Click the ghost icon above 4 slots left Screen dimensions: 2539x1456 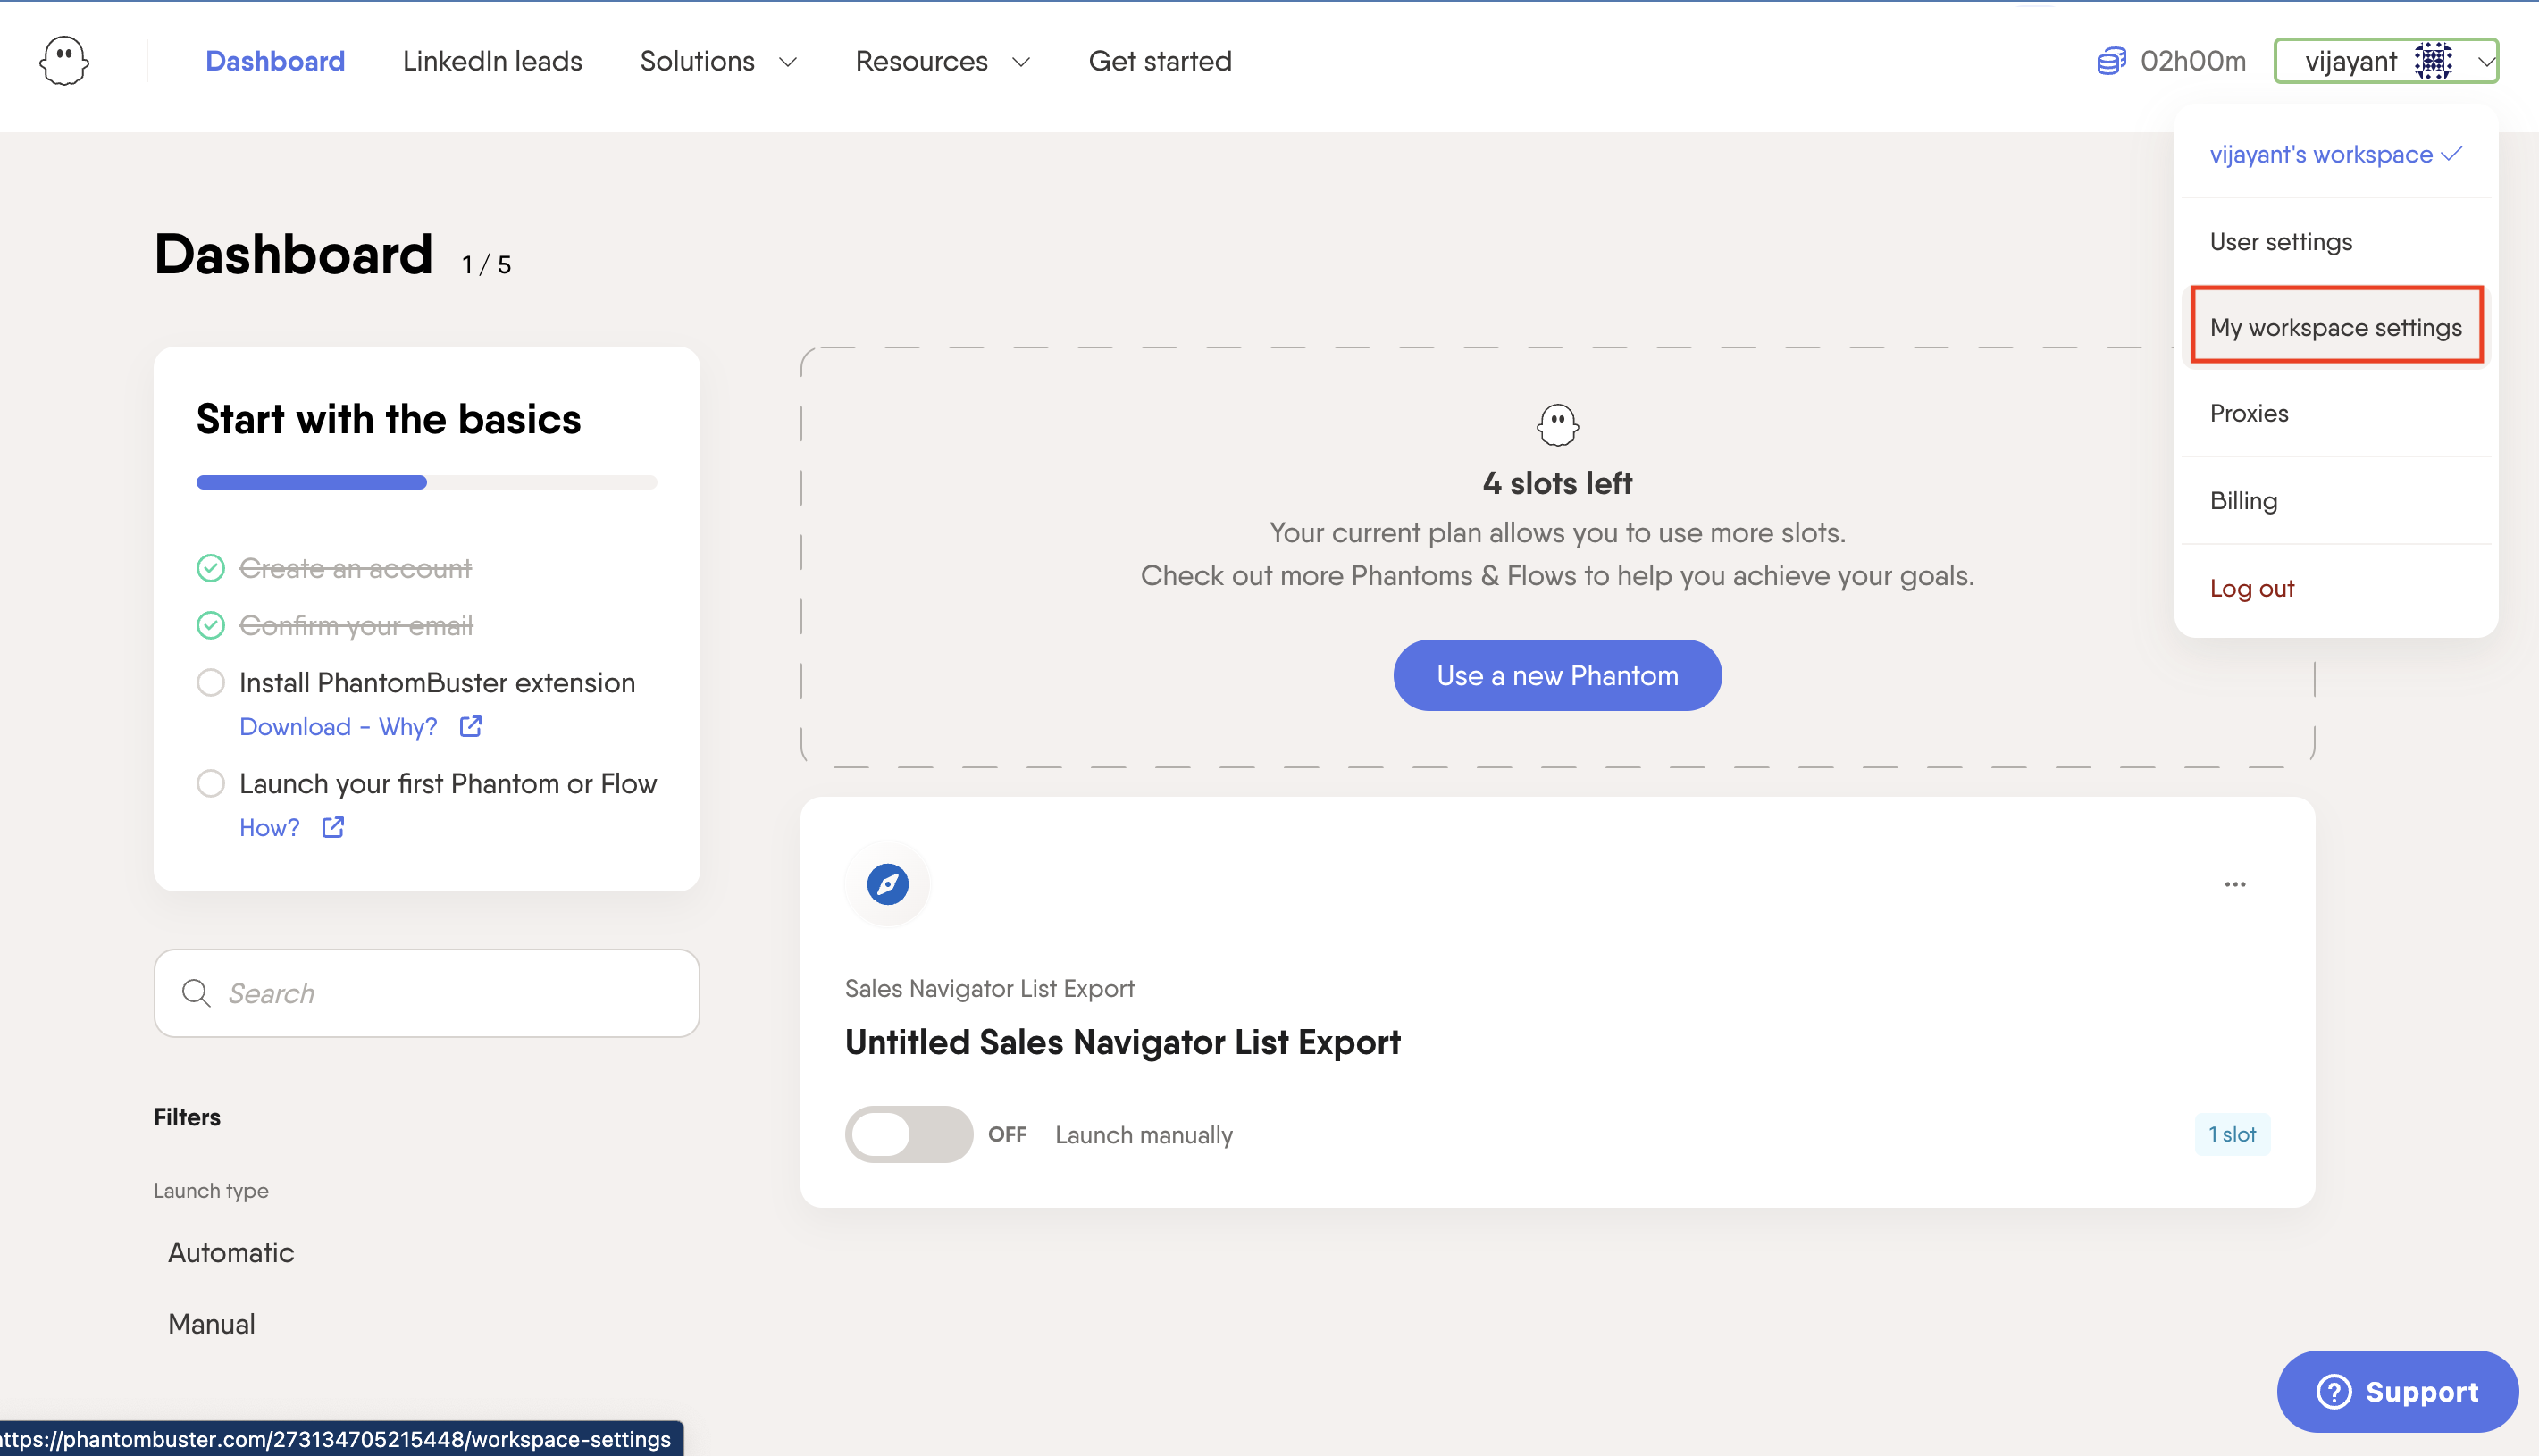click(x=1557, y=425)
